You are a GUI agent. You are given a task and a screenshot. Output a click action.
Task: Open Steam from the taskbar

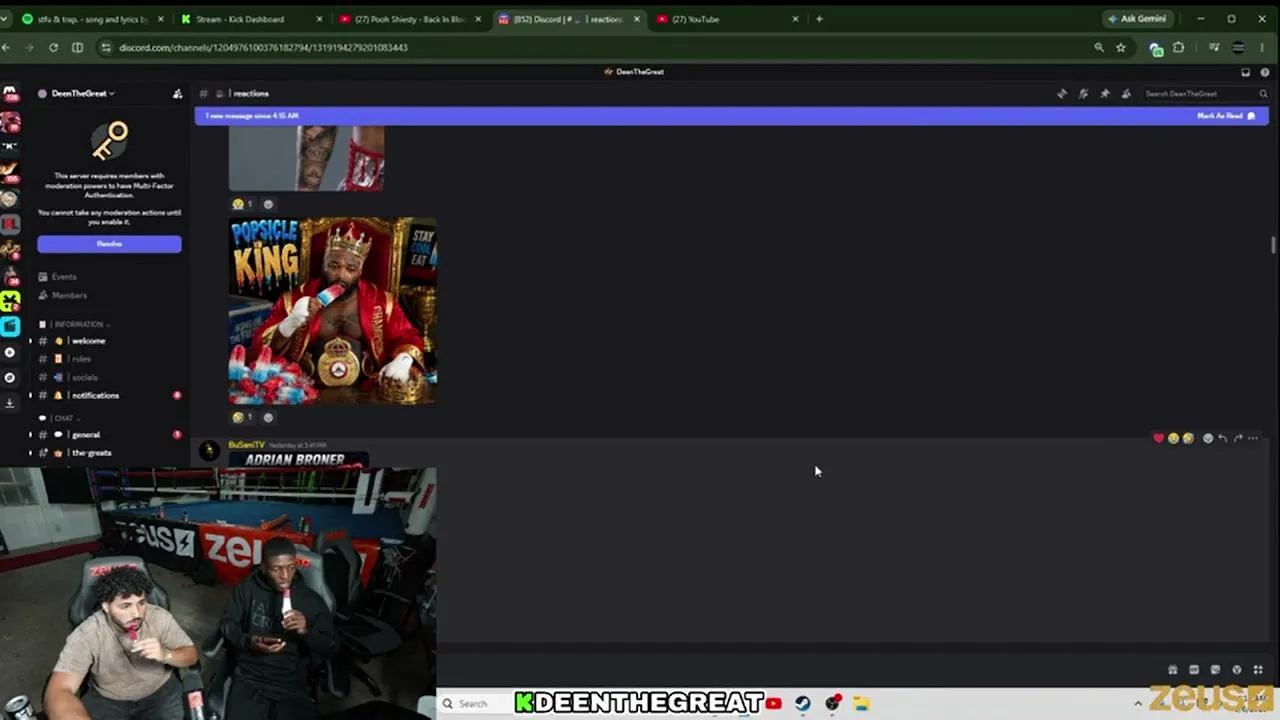click(802, 704)
